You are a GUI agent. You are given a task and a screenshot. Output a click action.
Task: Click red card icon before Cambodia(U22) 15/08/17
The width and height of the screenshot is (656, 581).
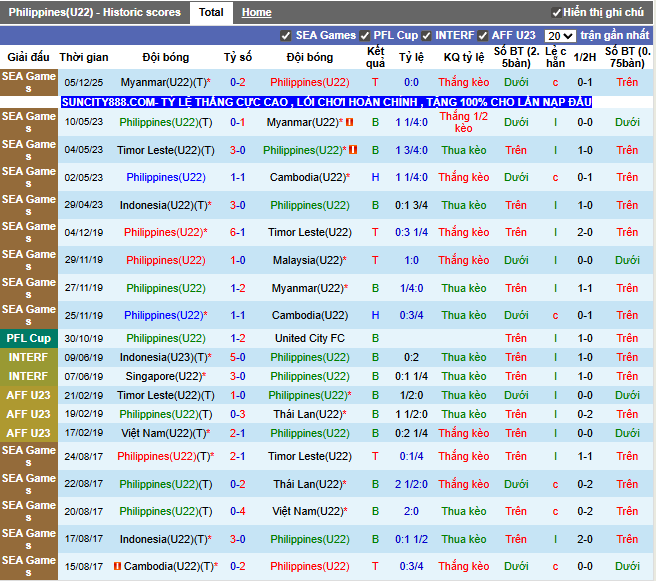tap(118, 566)
